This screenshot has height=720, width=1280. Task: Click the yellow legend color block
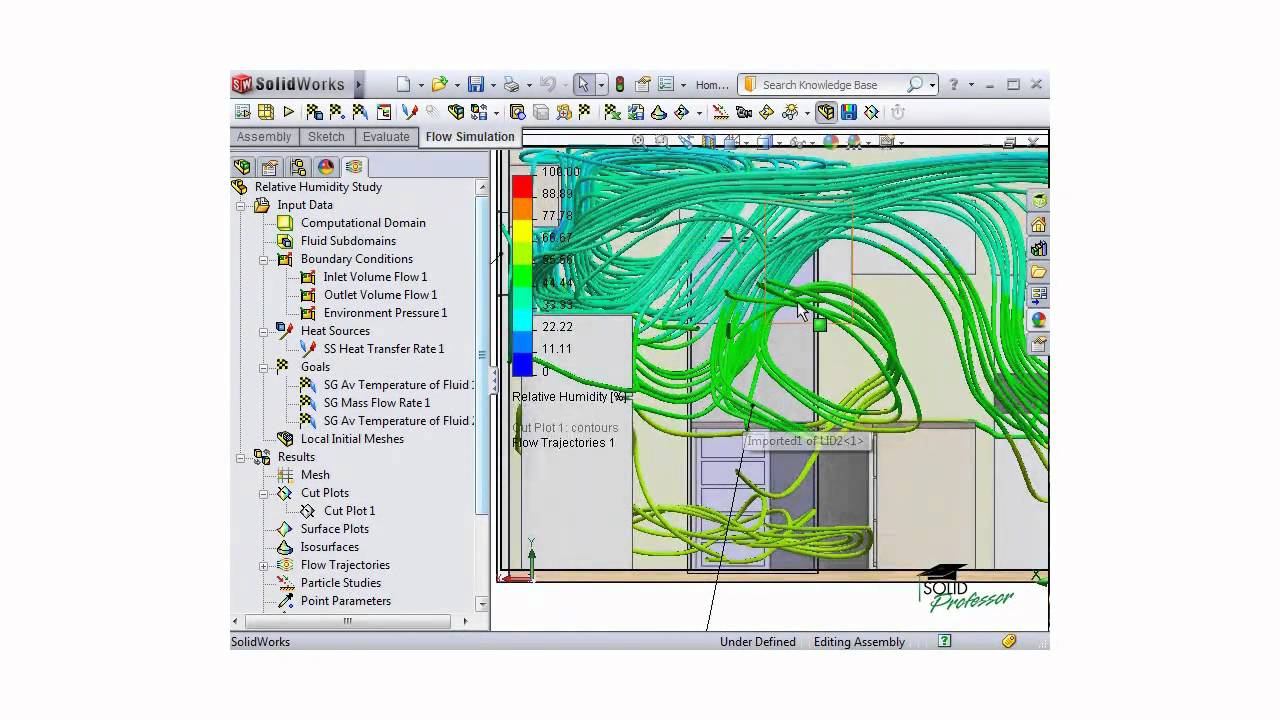point(522,232)
